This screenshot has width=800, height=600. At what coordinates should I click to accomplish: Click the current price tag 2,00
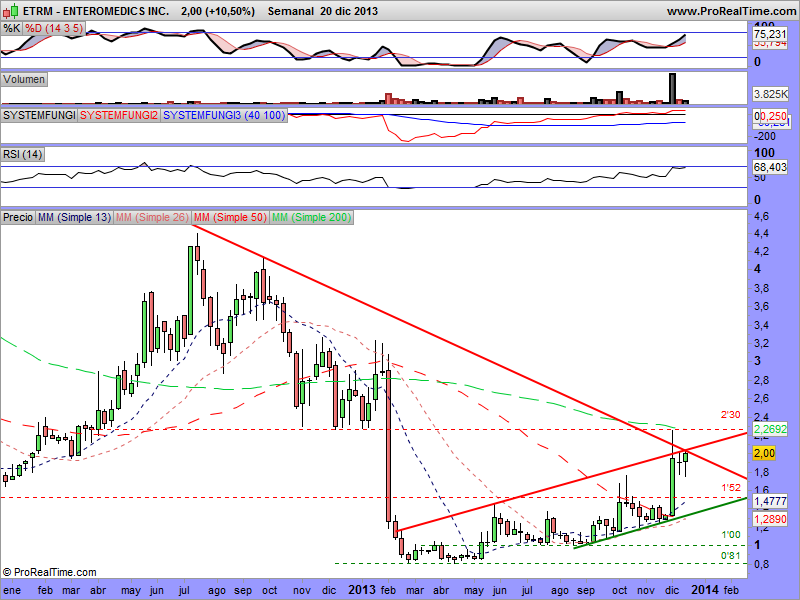[x=764, y=453]
